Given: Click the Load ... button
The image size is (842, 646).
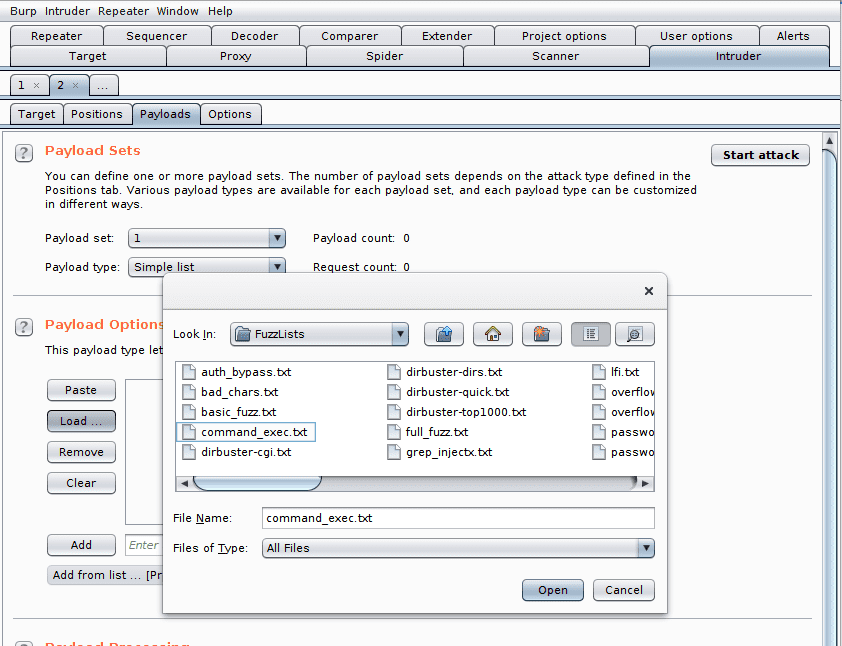Looking at the screenshot, I should [x=81, y=421].
